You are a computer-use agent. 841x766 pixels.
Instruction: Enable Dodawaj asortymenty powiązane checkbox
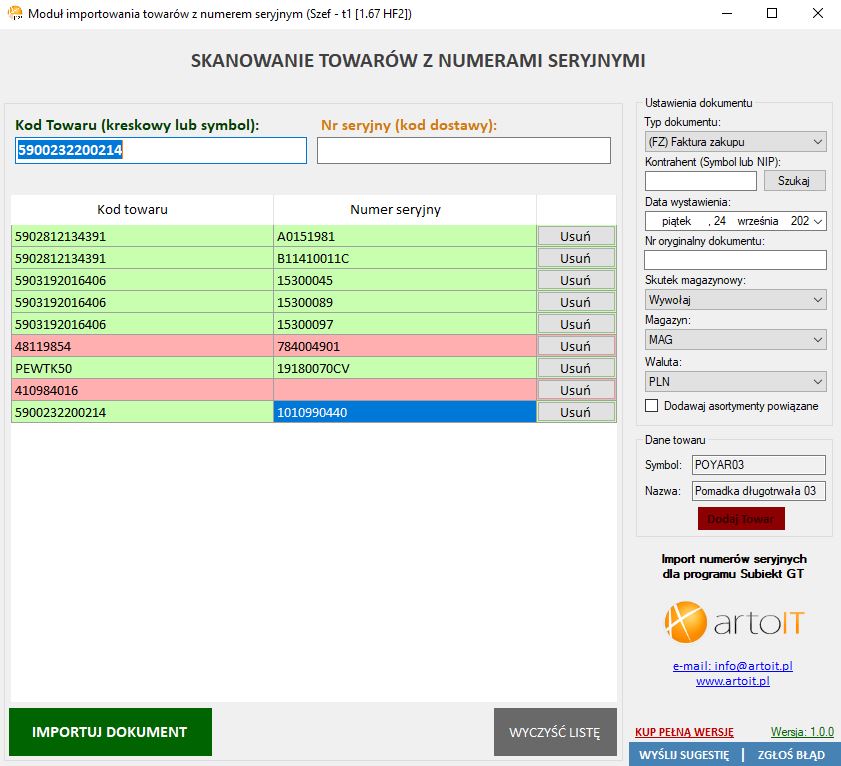point(652,406)
